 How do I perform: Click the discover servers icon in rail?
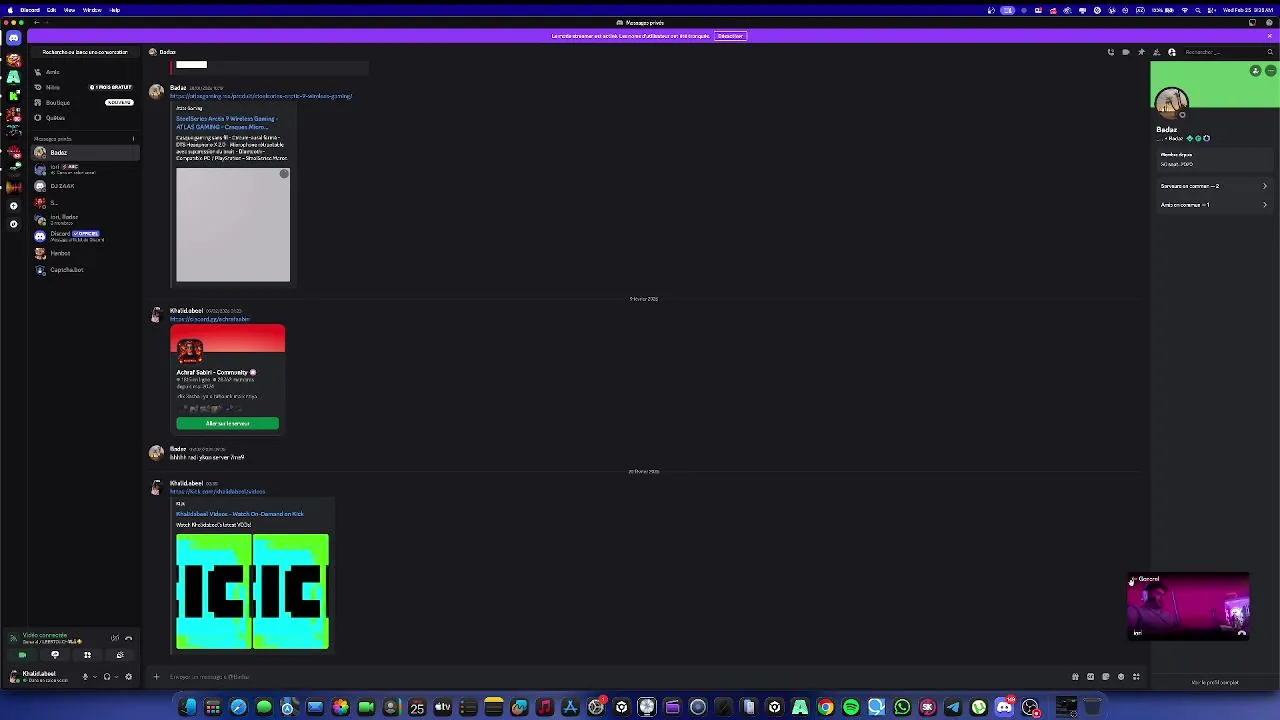pos(14,224)
